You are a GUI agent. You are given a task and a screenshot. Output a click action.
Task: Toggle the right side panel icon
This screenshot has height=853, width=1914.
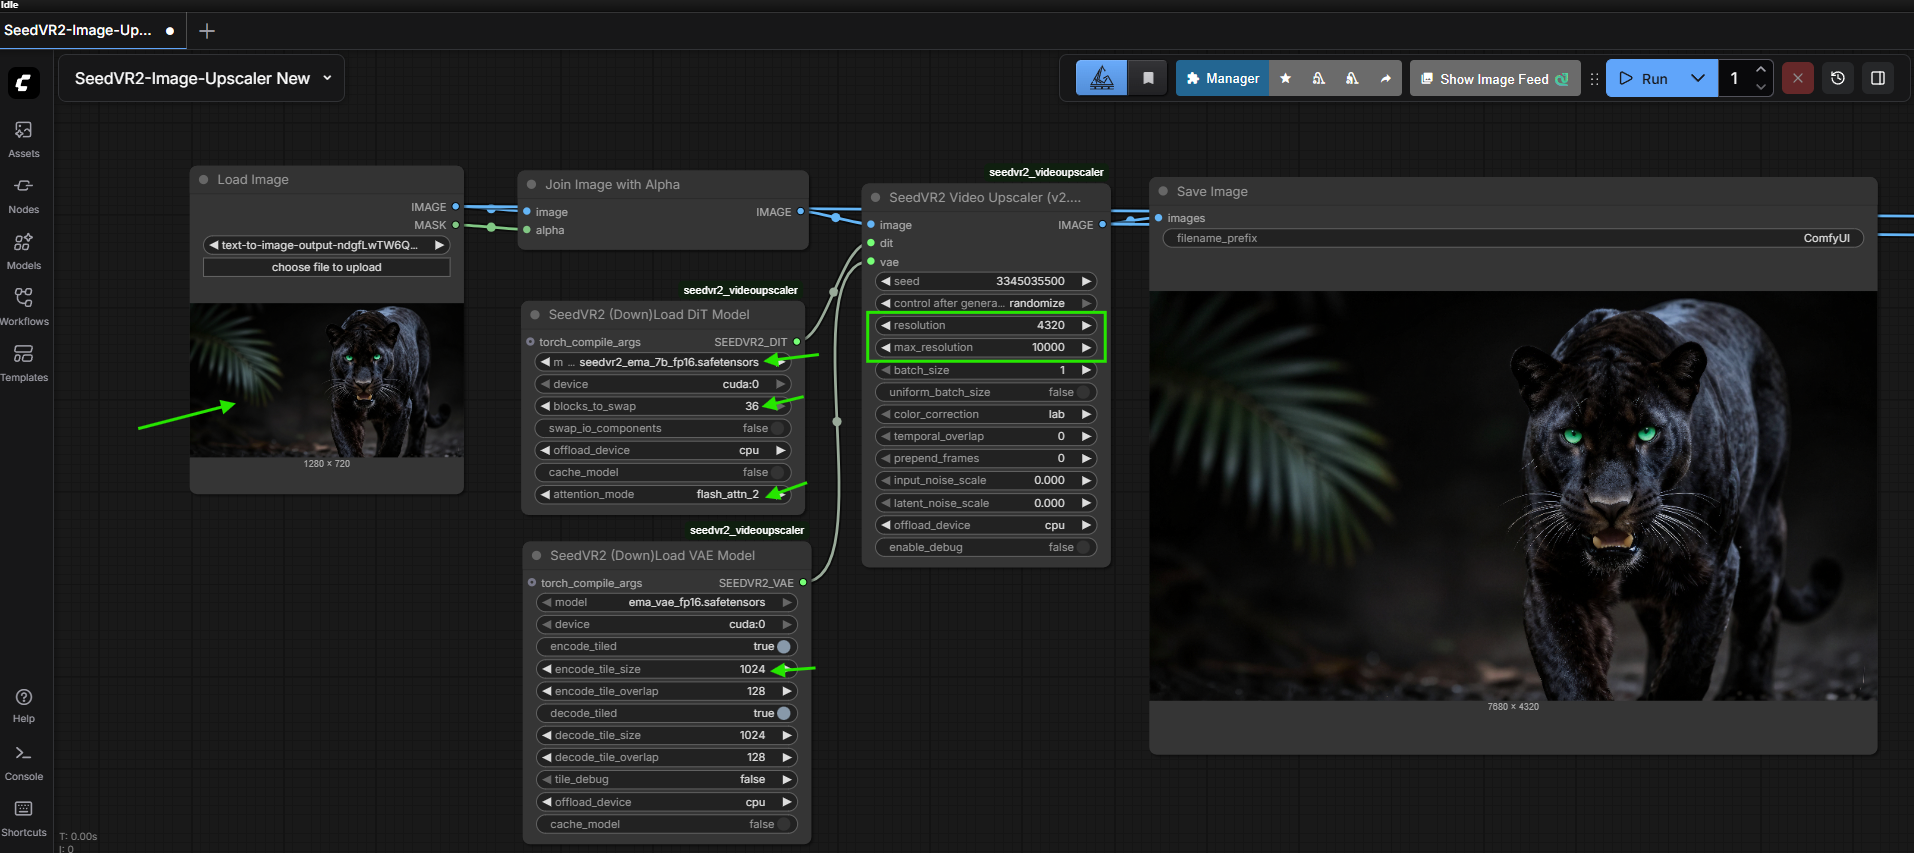(x=1878, y=78)
